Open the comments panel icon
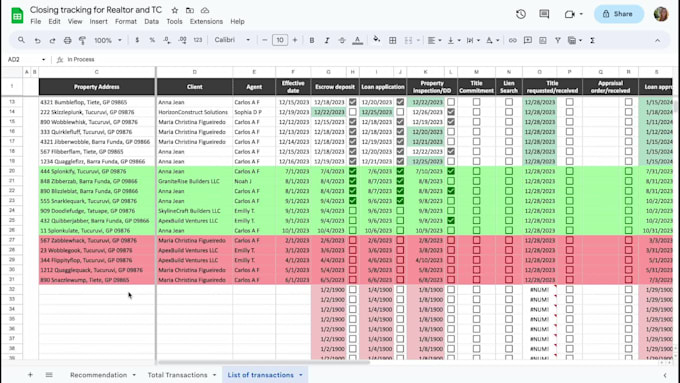This screenshot has height=383, width=680. [544, 14]
